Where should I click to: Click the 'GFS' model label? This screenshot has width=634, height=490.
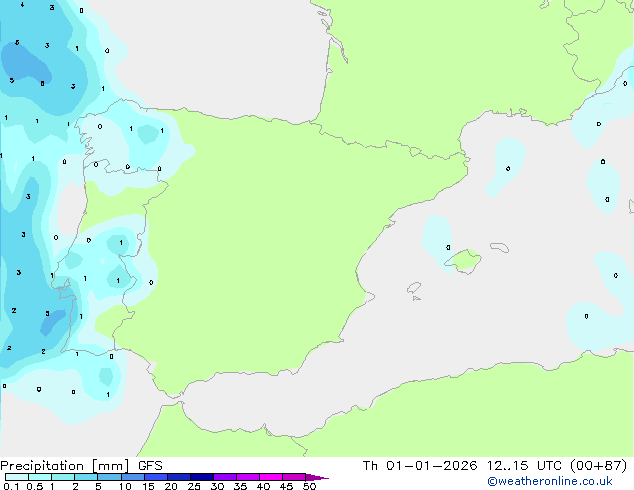click(x=150, y=466)
